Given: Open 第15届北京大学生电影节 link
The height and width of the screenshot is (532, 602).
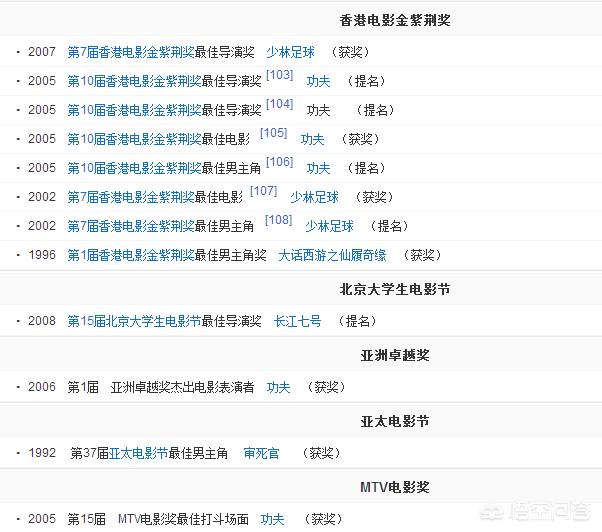Looking at the screenshot, I should coord(134,321).
